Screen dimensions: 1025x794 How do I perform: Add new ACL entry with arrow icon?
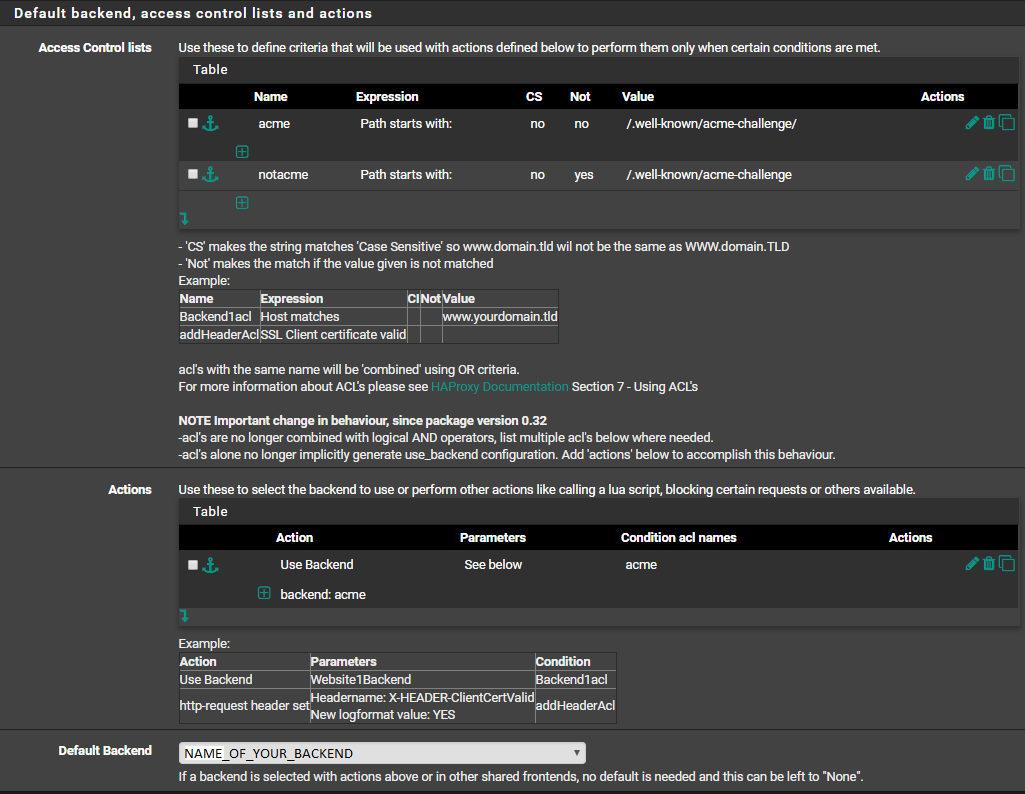point(184,218)
